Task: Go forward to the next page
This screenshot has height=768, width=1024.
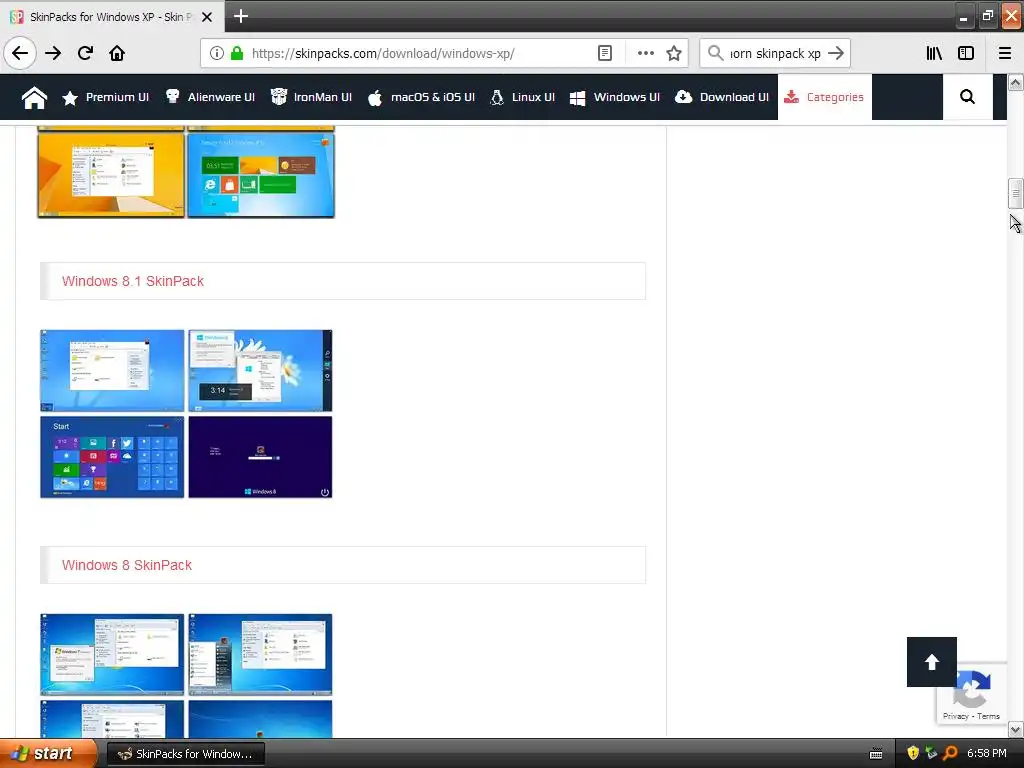Action: 53,53
